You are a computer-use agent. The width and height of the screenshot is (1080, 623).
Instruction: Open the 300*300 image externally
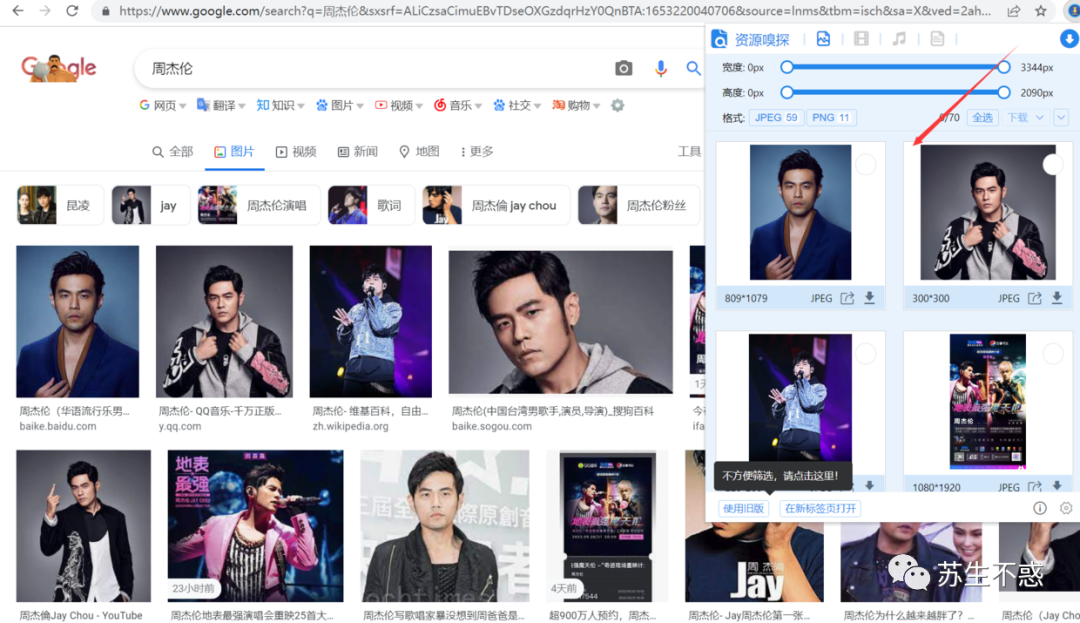click(1035, 298)
